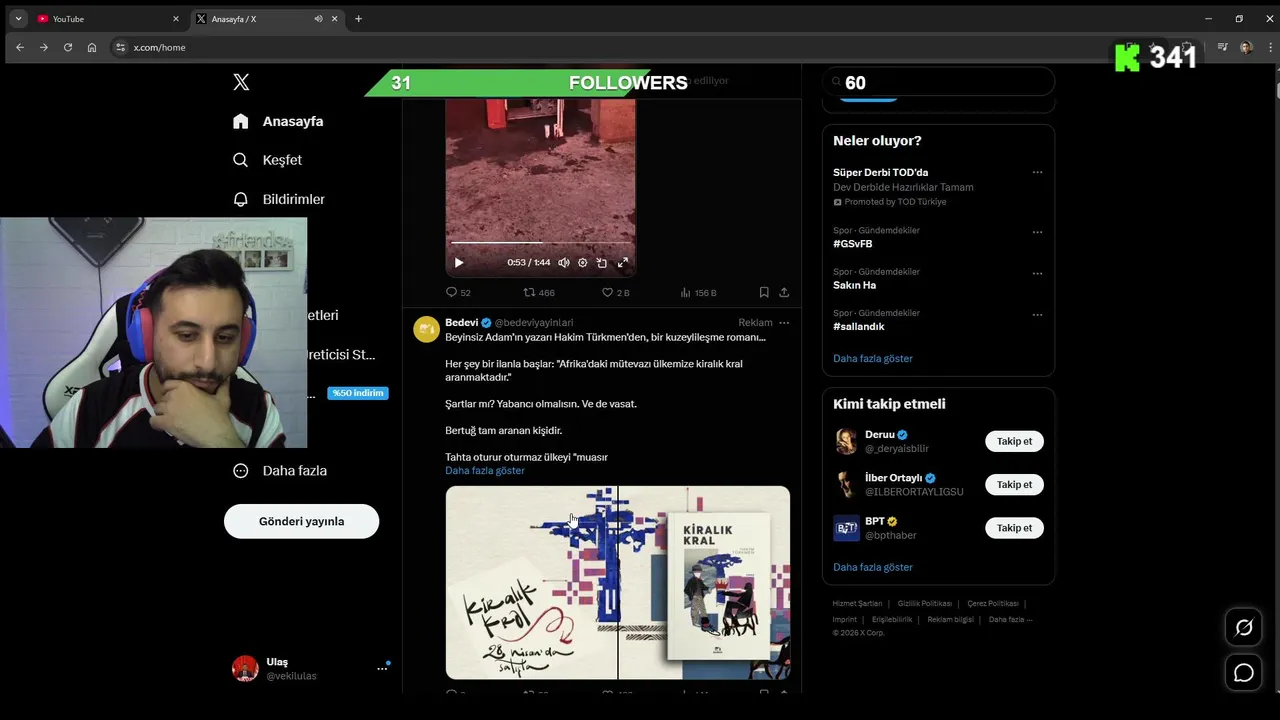Click the X logo in the sidebar
This screenshot has height=720, width=1280.
(x=241, y=82)
